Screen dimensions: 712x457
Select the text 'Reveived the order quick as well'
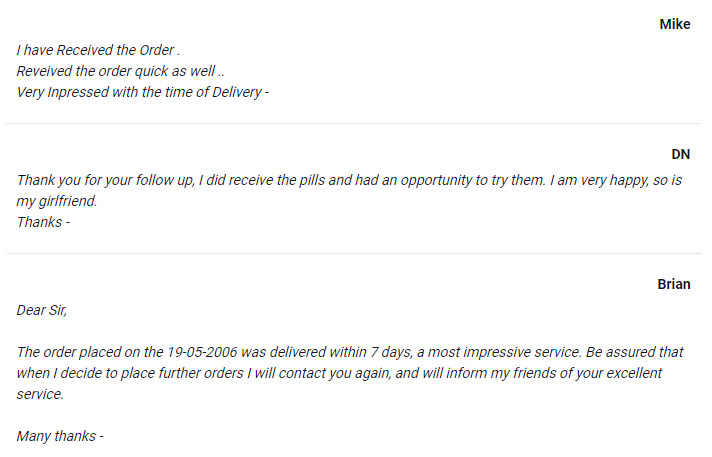116,71
